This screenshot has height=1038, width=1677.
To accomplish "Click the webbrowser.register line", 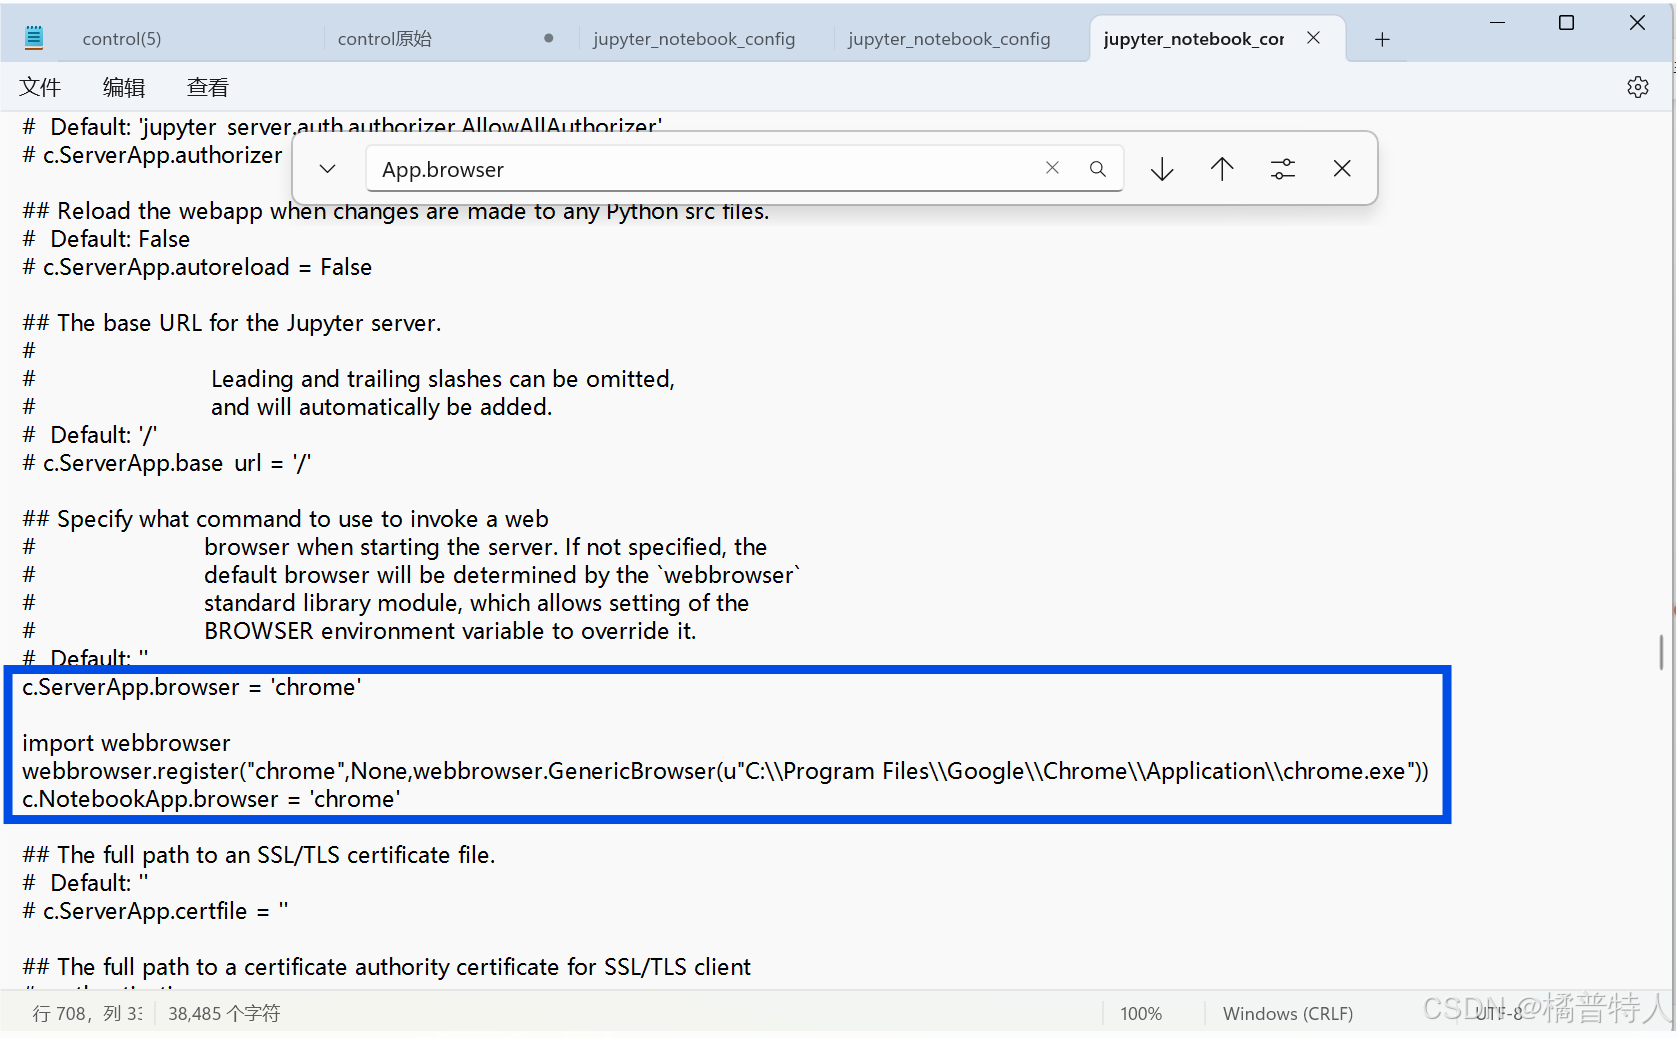I will pos(725,771).
